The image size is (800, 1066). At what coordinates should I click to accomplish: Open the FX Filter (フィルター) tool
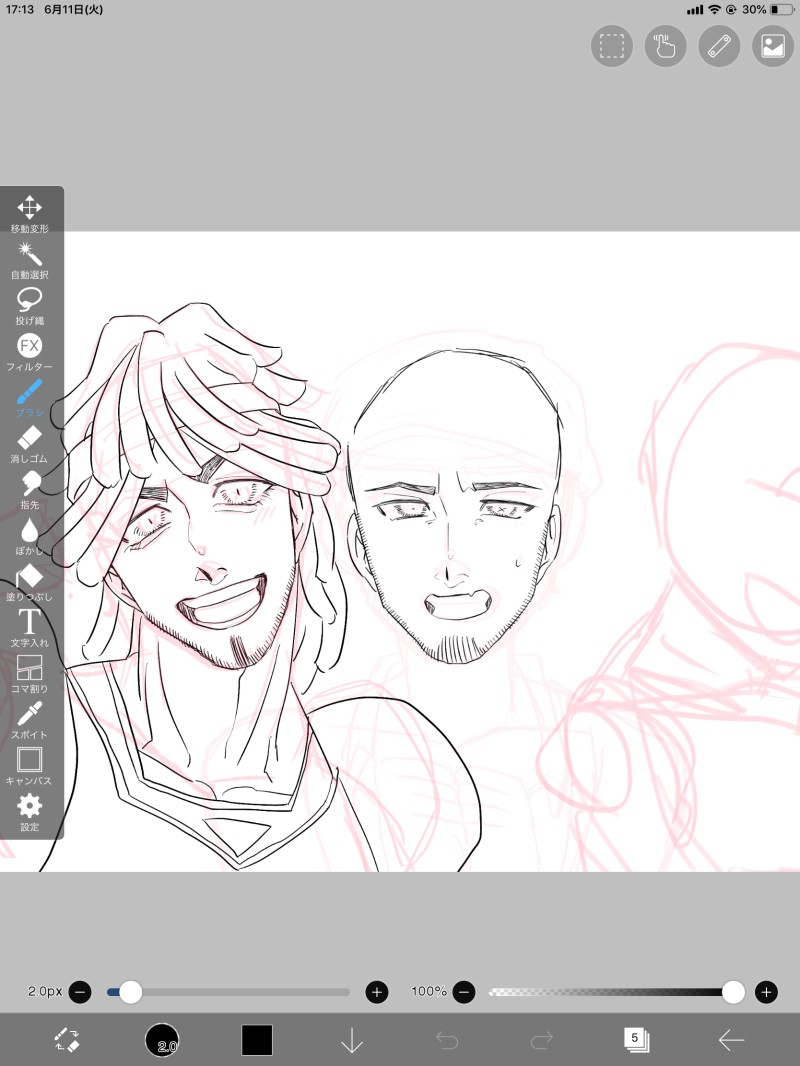(x=29, y=351)
